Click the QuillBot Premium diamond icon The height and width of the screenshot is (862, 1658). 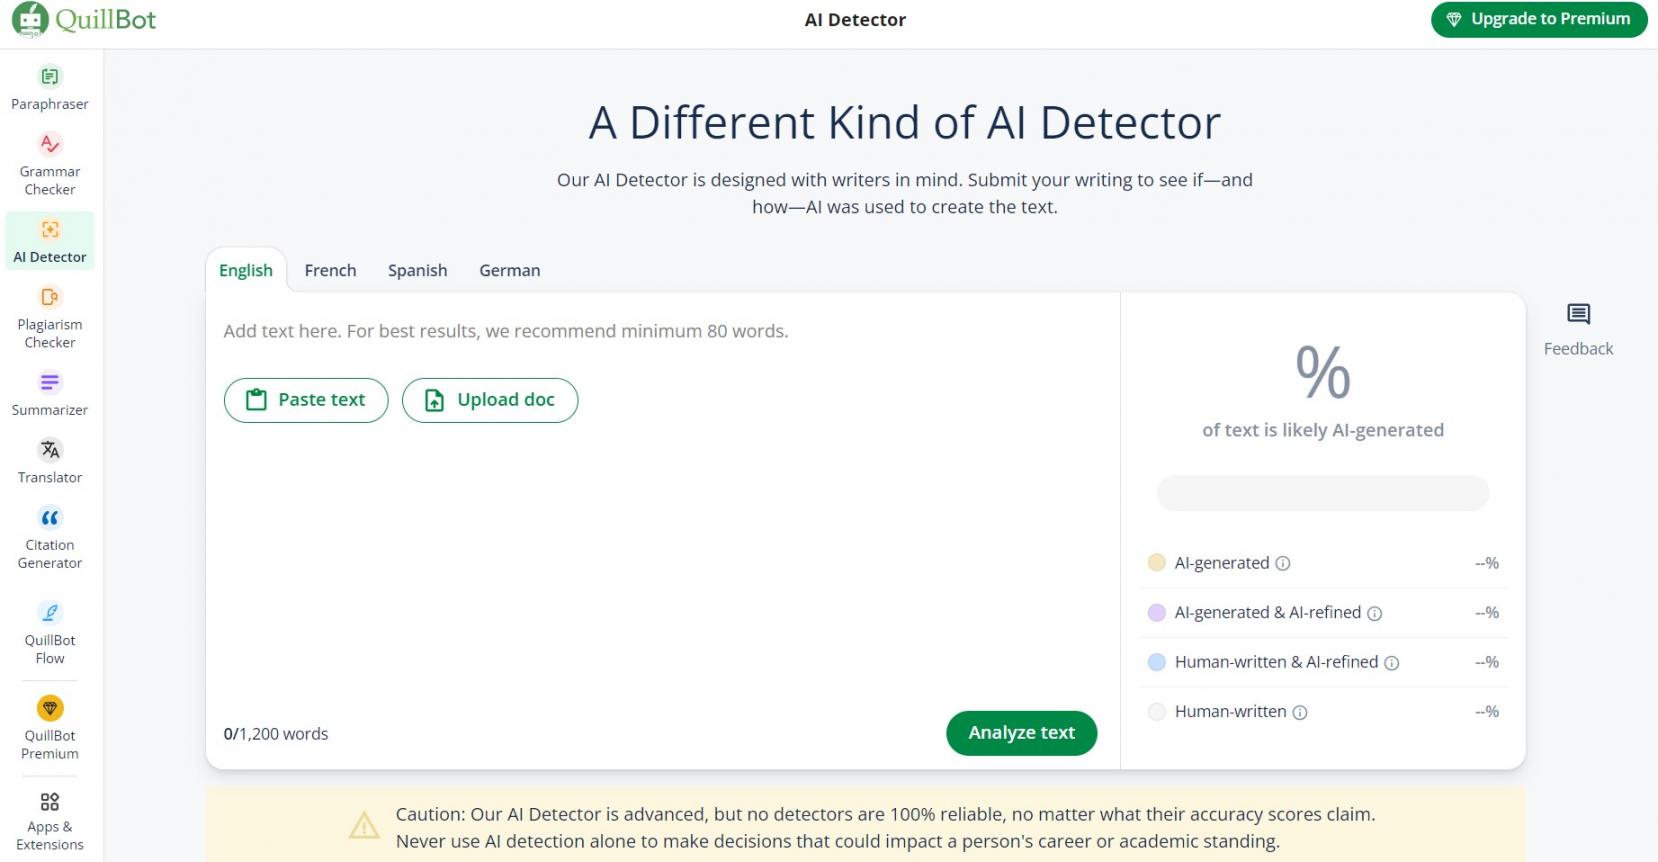coord(50,709)
